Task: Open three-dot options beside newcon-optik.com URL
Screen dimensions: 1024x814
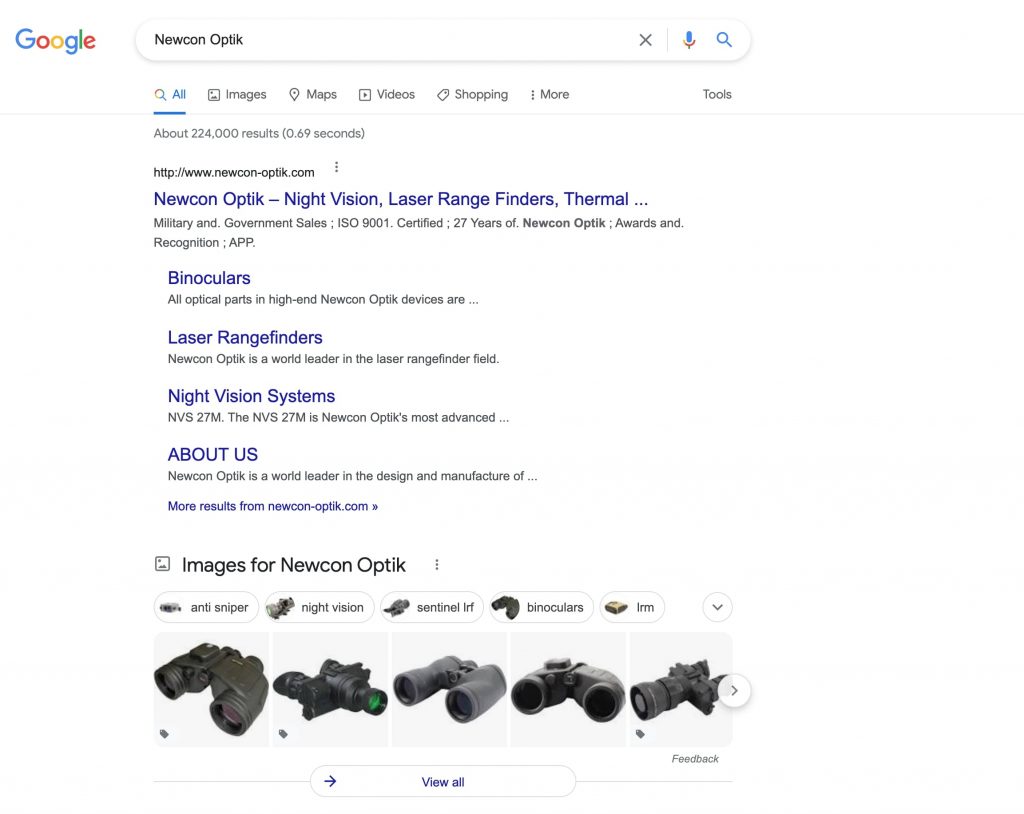Action: click(336, 167)
